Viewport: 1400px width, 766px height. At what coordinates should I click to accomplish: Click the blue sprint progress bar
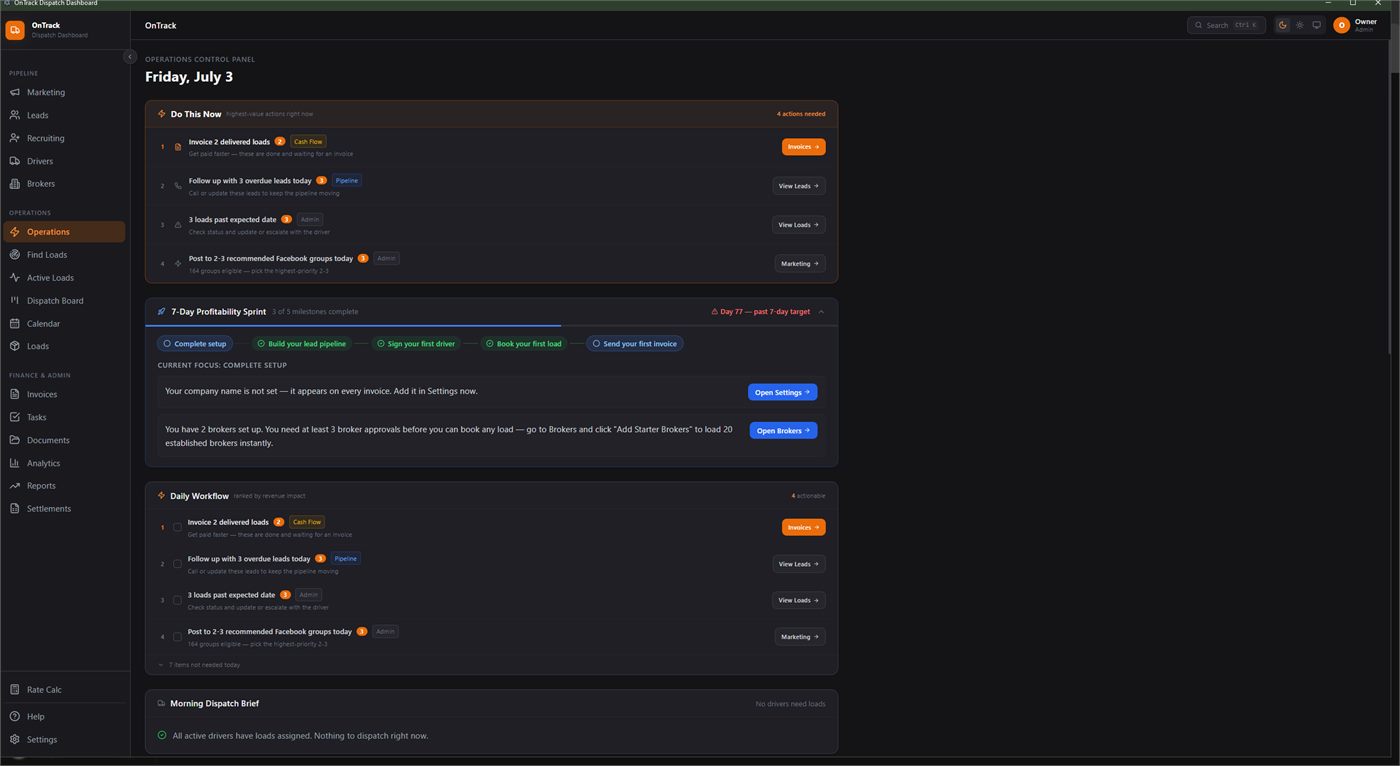pyautogui.click(x=353, y=326)
